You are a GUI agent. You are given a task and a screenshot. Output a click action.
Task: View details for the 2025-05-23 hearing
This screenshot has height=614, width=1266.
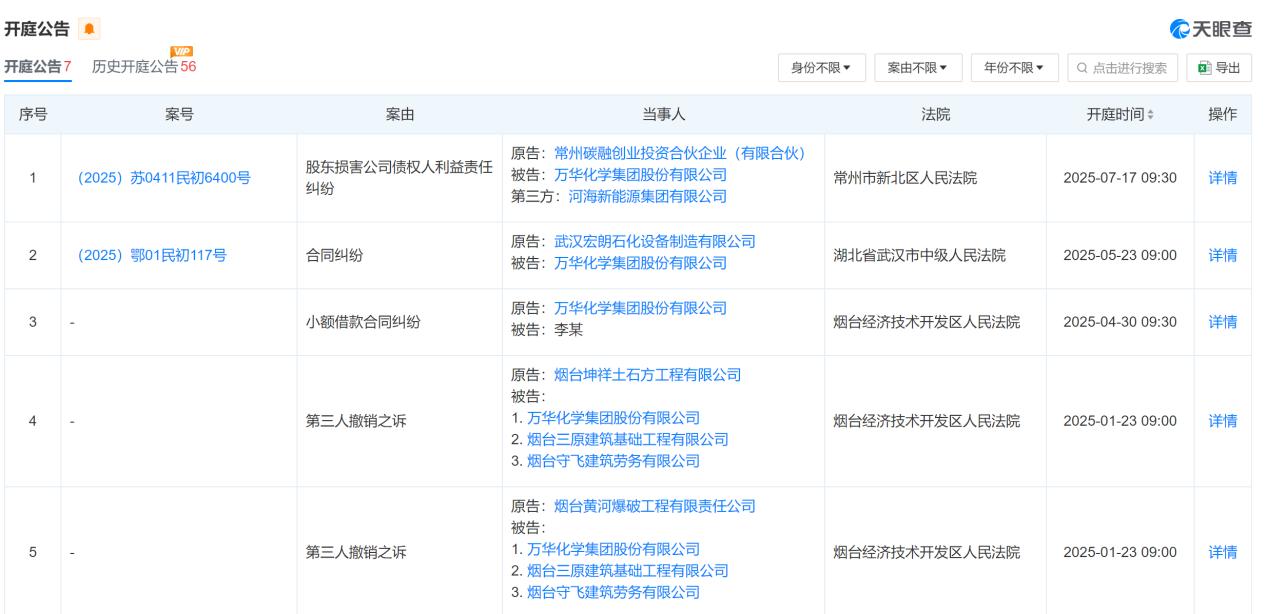pyautogui.click(x=1223, y=255)
